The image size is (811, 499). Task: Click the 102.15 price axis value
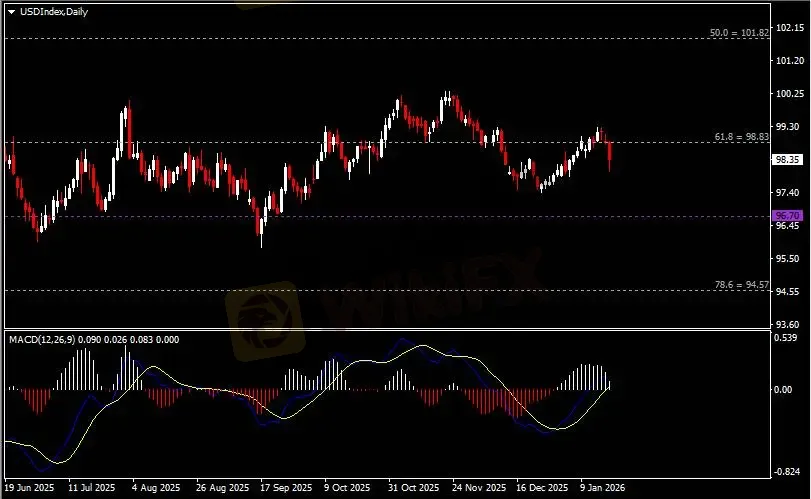(x=790, y=28)
